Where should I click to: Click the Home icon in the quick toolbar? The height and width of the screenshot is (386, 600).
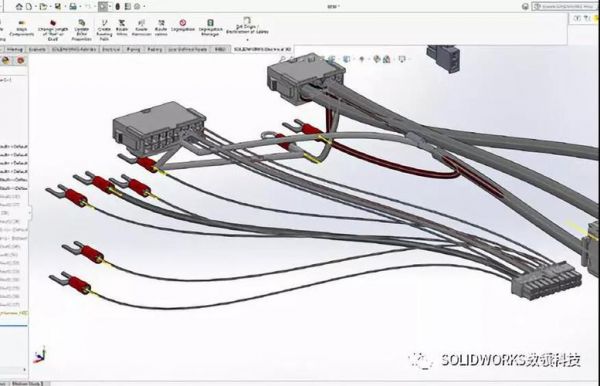pyautogui.click(x=19, y=6)
